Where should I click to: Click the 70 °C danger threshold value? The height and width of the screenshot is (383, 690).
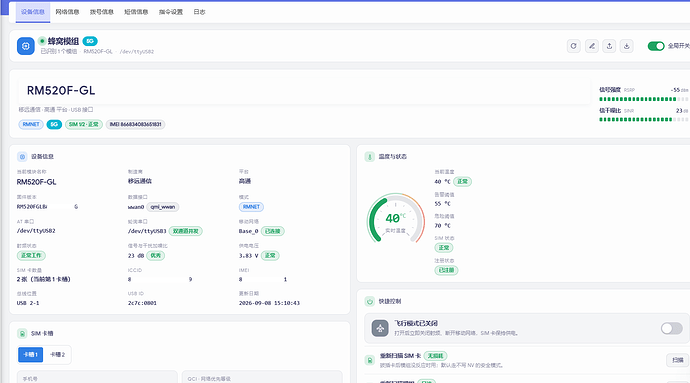tap(443, 225)
